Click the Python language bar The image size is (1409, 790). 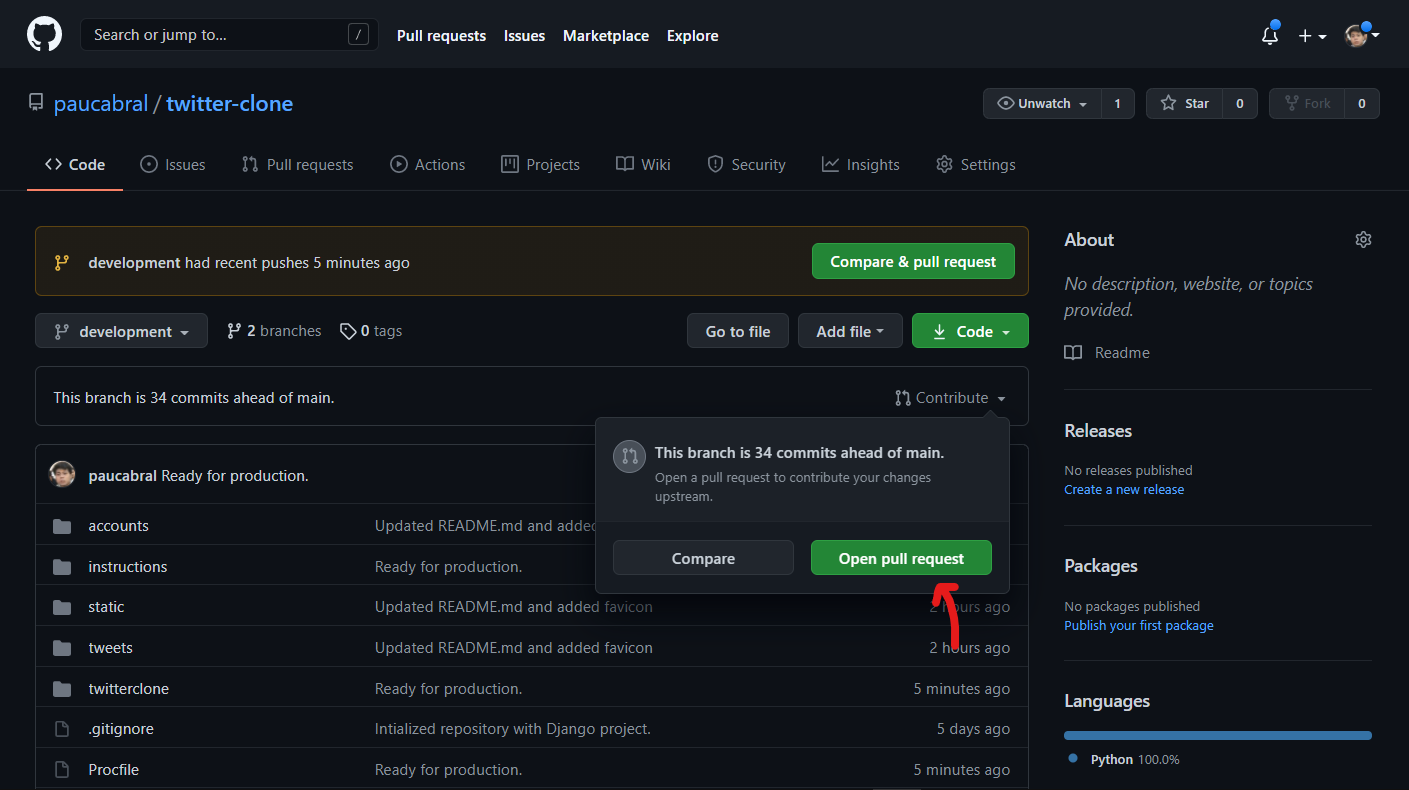[x=1218, y=736]
